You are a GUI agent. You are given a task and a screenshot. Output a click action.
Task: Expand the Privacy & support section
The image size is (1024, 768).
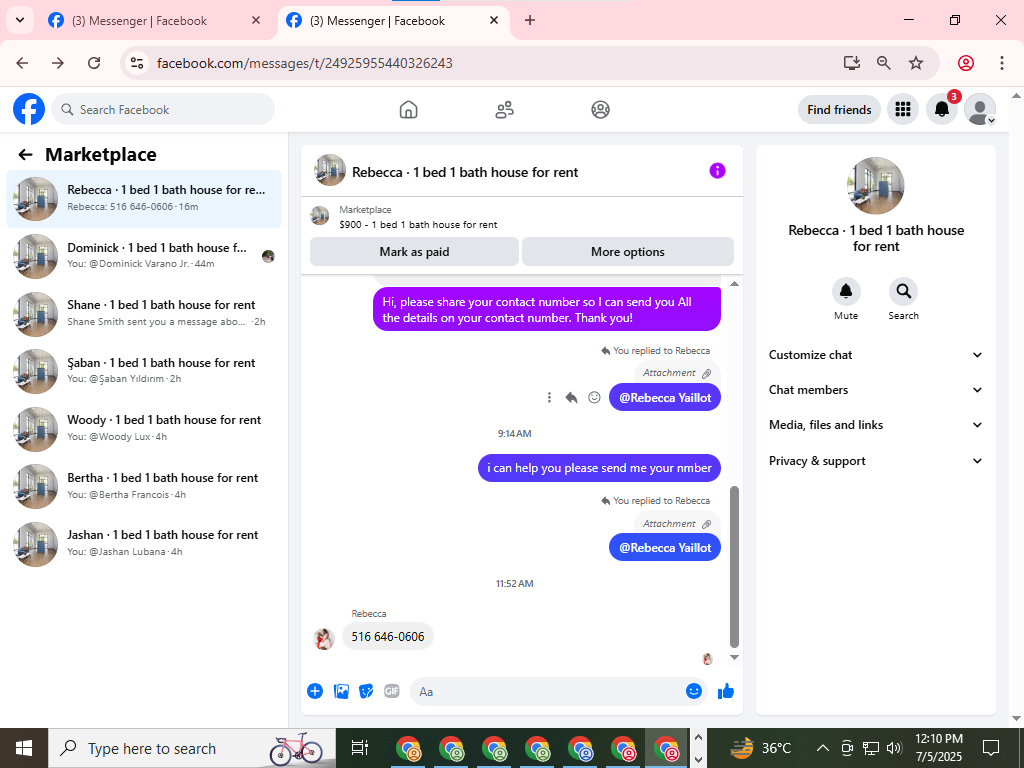pyautogui.click(x=876, y=461)
